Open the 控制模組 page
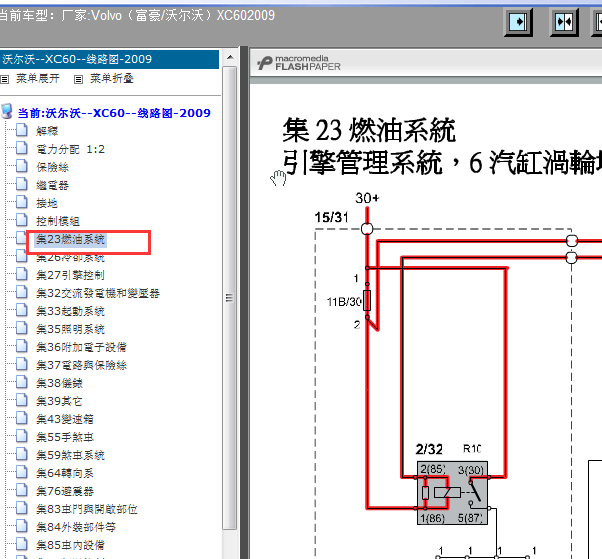 (x=58, y=221)
